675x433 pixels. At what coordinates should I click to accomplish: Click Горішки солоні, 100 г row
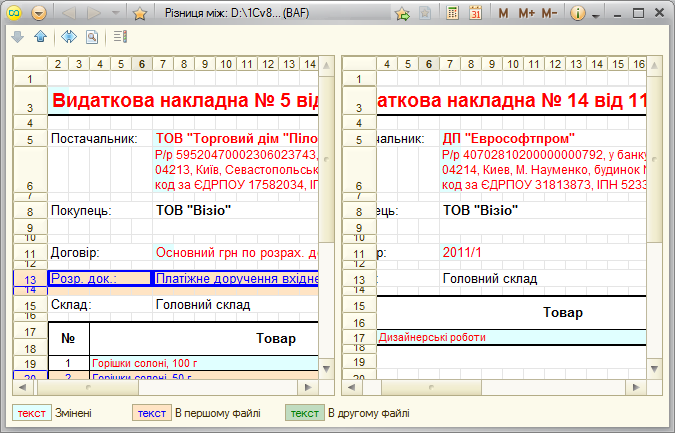(204, 363)
